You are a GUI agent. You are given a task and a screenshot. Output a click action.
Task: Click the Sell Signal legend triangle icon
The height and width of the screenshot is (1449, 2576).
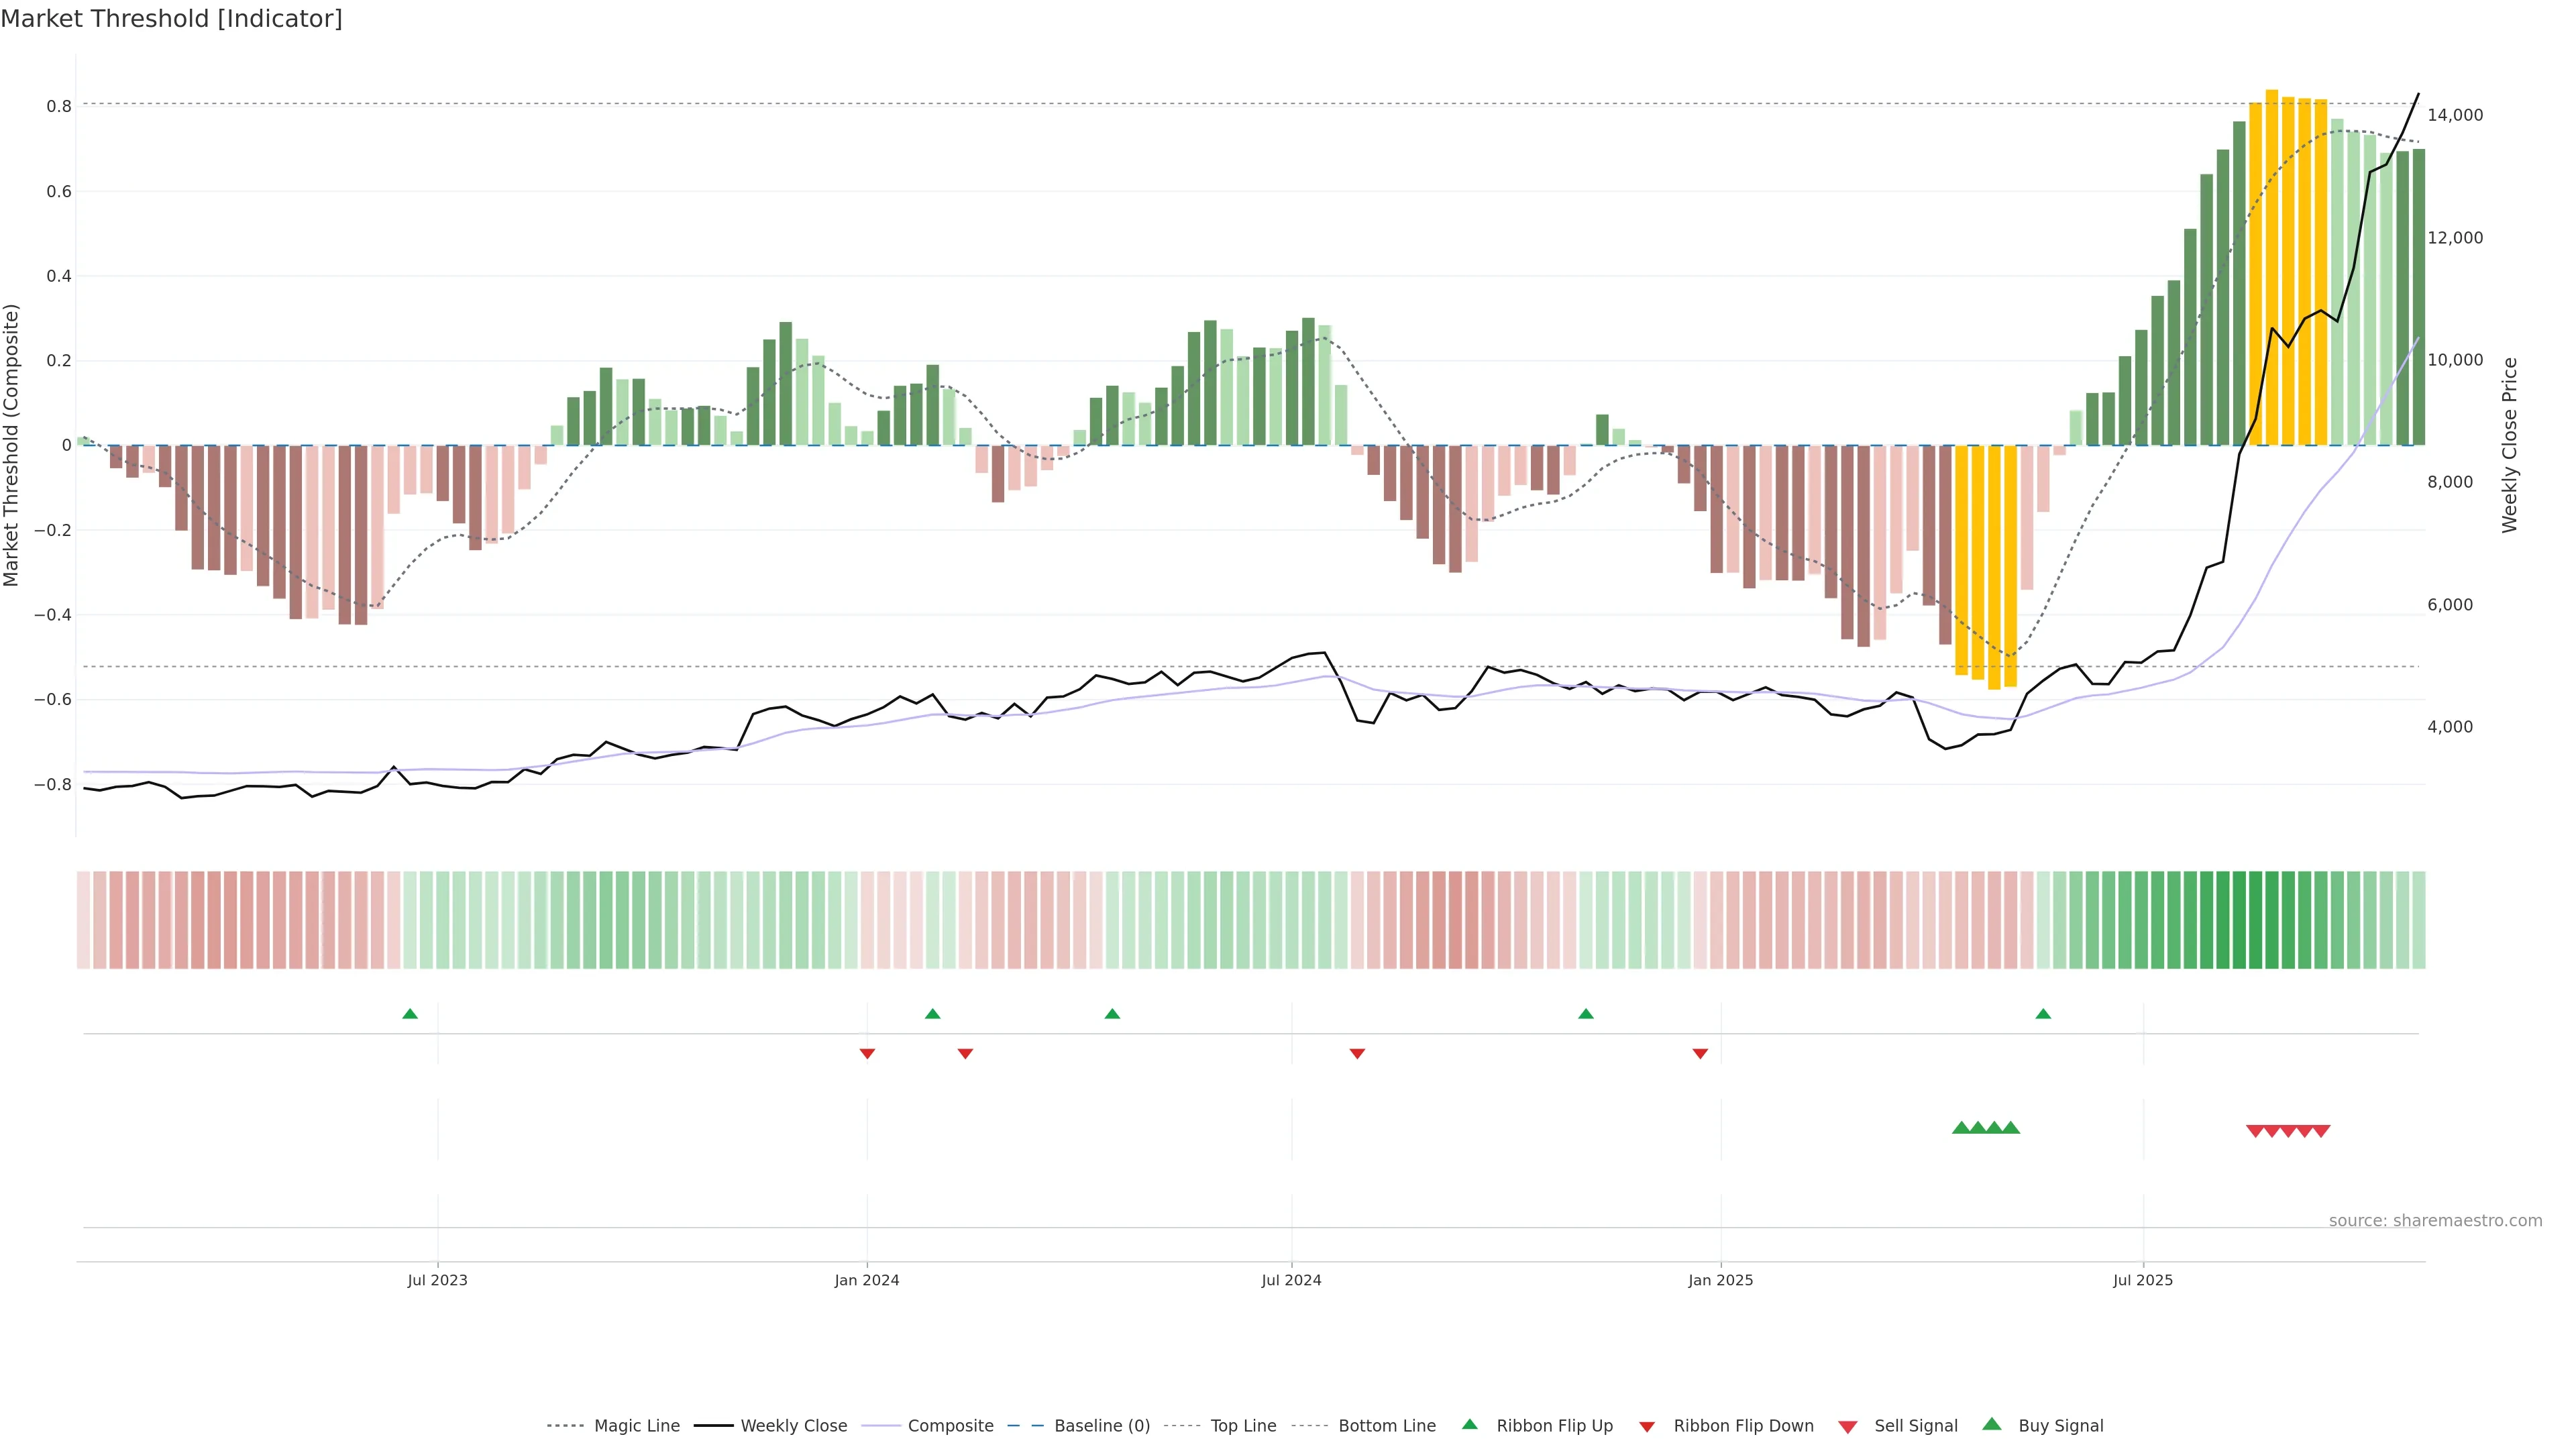[1847, 1427]
